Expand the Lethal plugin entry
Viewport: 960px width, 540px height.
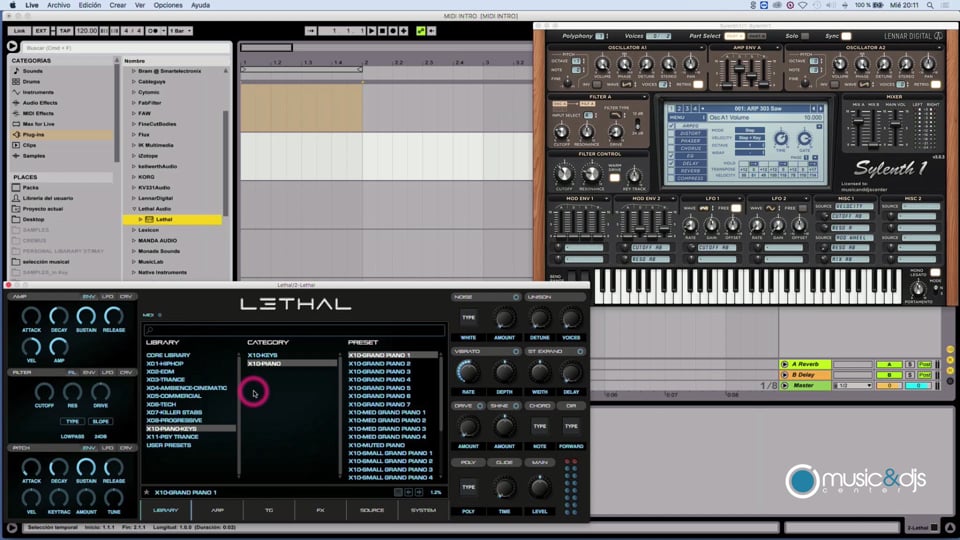[140, 219]
